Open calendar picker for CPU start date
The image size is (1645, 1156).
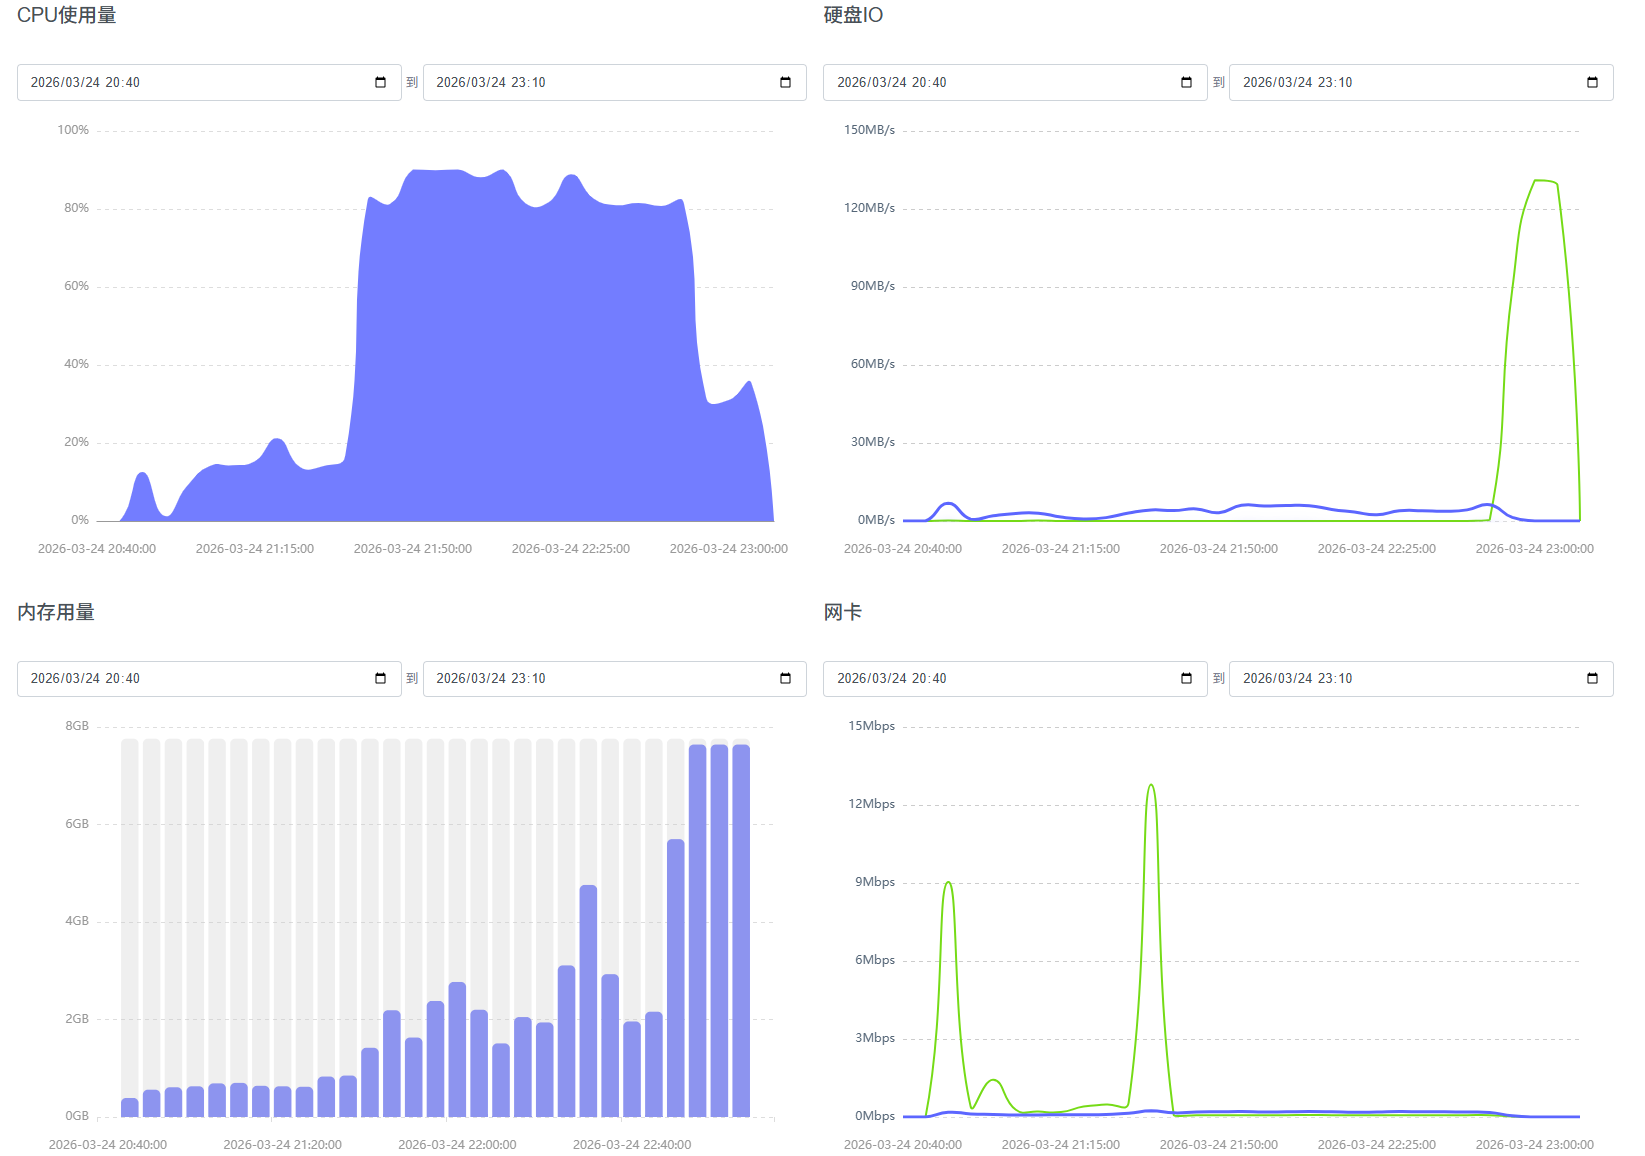[x=380, y=83]
